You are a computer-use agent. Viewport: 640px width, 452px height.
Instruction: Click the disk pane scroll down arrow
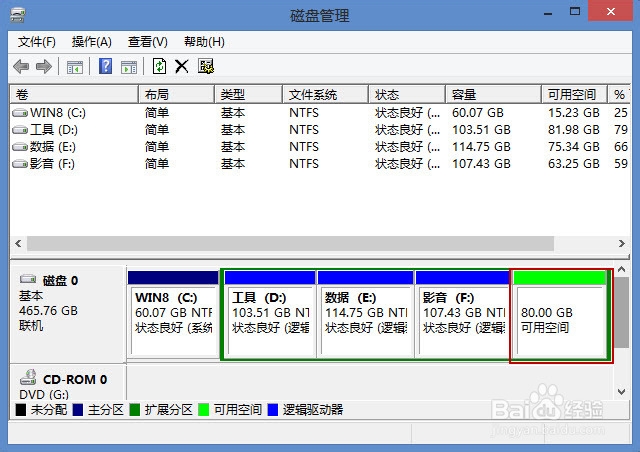[622, 392]
